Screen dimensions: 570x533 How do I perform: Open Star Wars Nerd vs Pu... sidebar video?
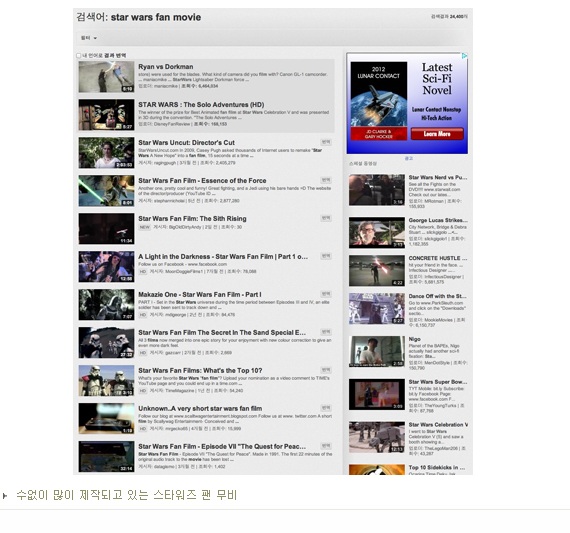(x=438, y=177)
